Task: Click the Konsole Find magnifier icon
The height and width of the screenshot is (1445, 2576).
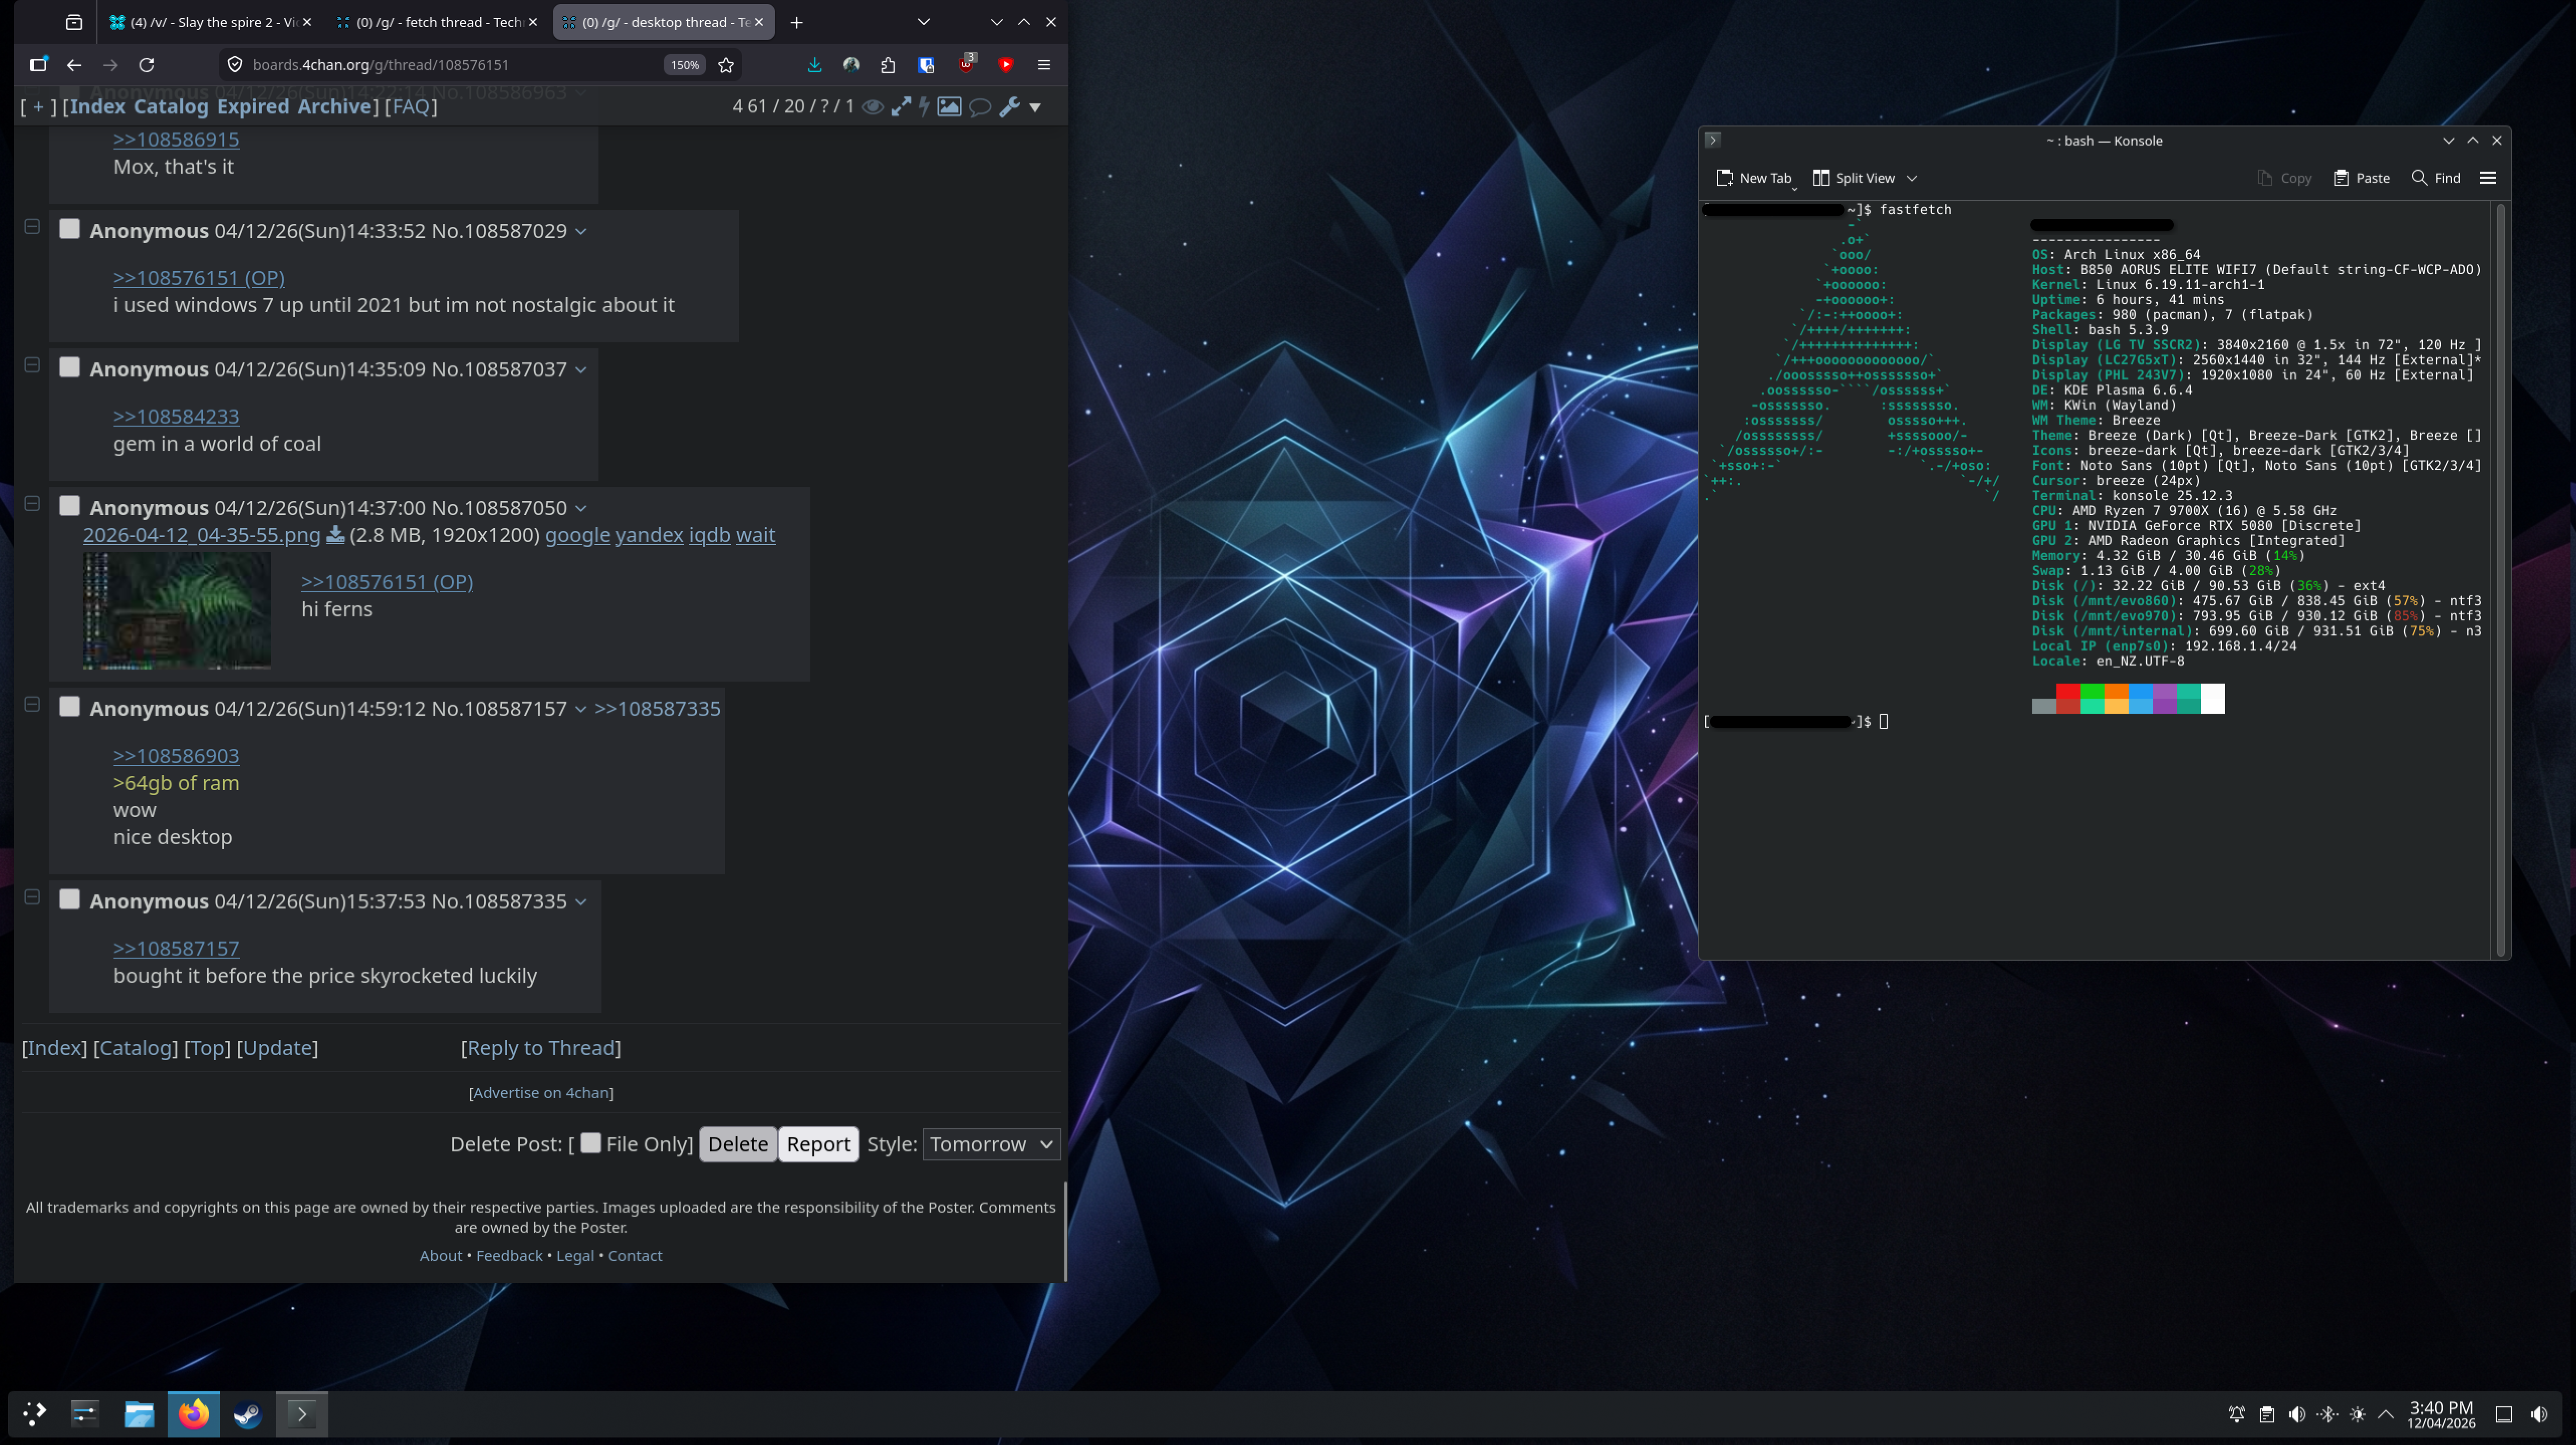Action: (x=2419, y=178)
